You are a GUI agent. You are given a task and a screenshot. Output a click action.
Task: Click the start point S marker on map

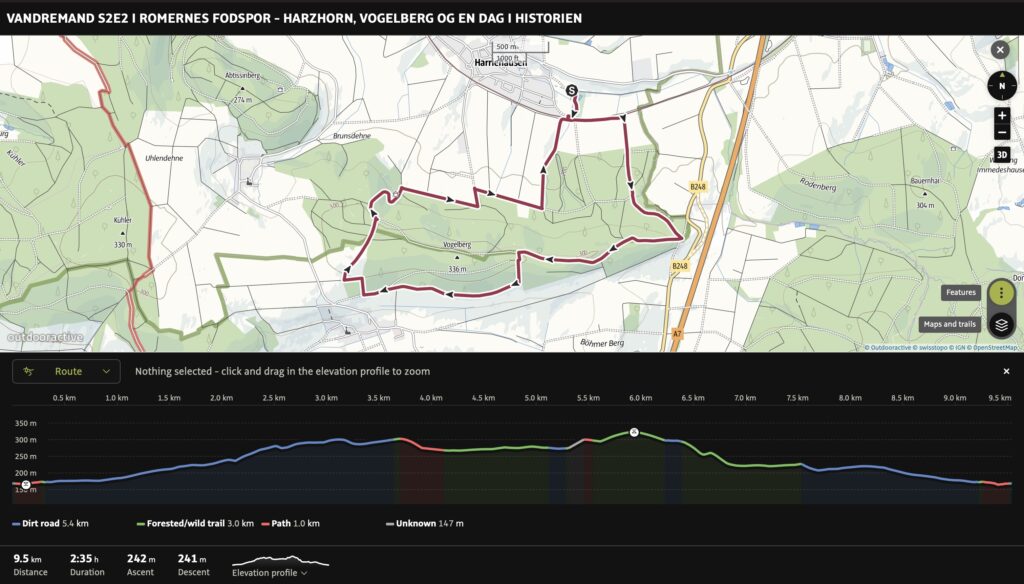(571, 91)
